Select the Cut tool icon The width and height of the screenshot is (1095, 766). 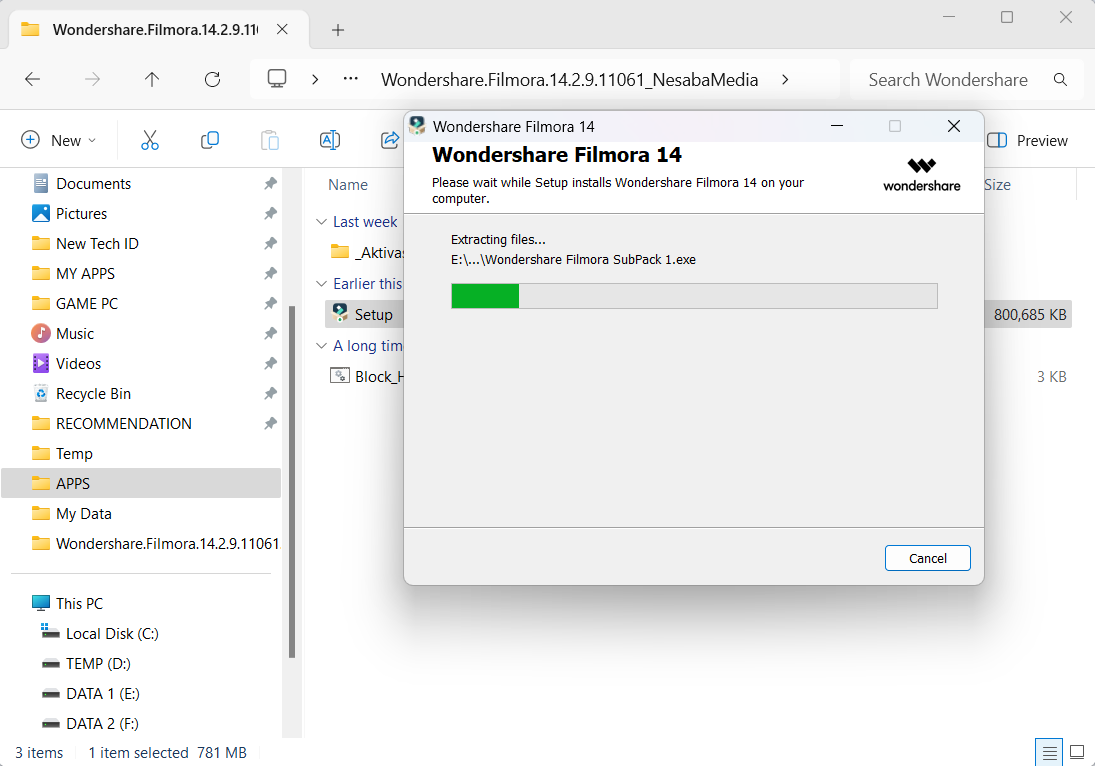tap(149, 140)
